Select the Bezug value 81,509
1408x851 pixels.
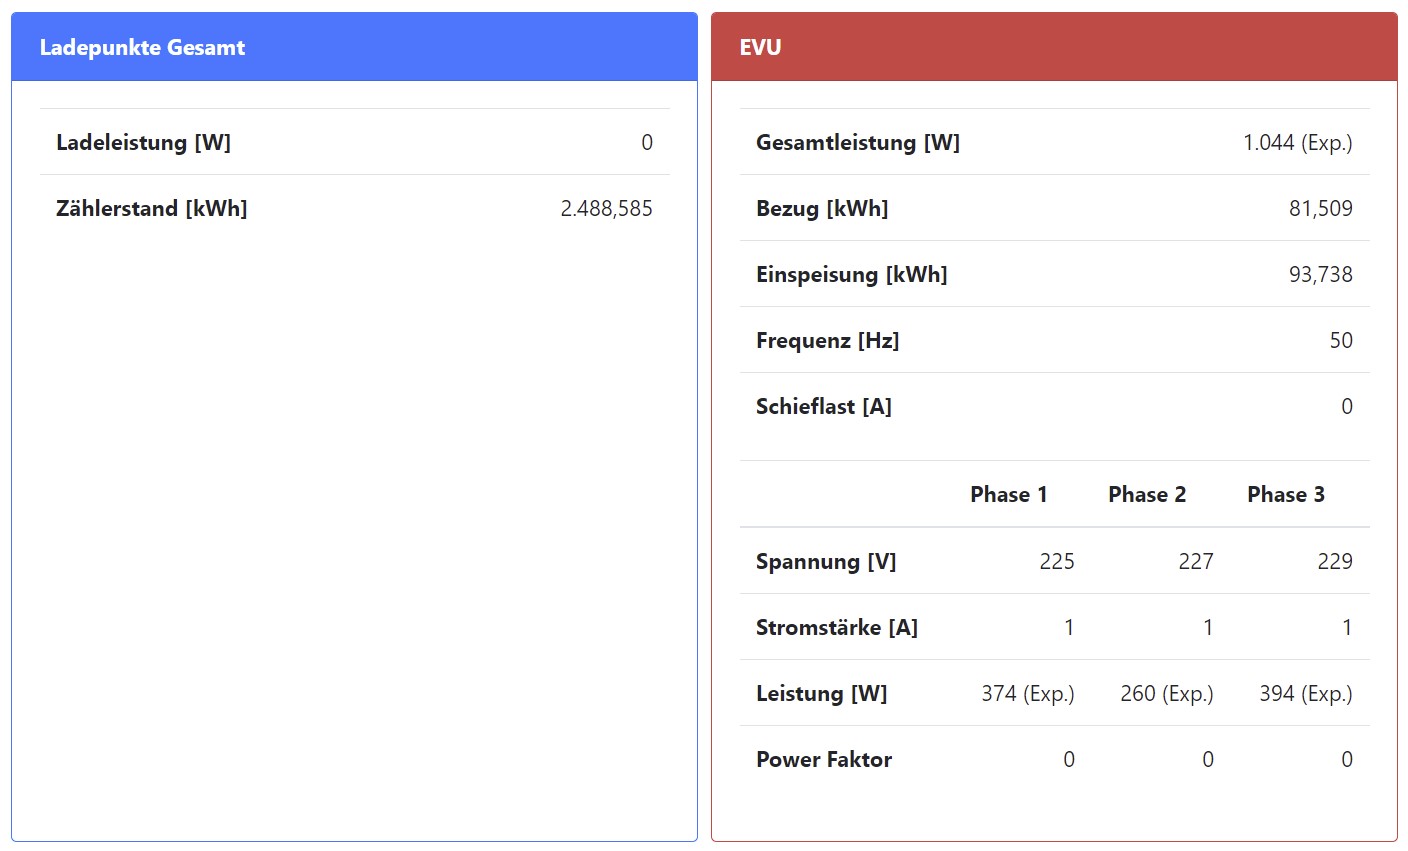click(1320, 208)
